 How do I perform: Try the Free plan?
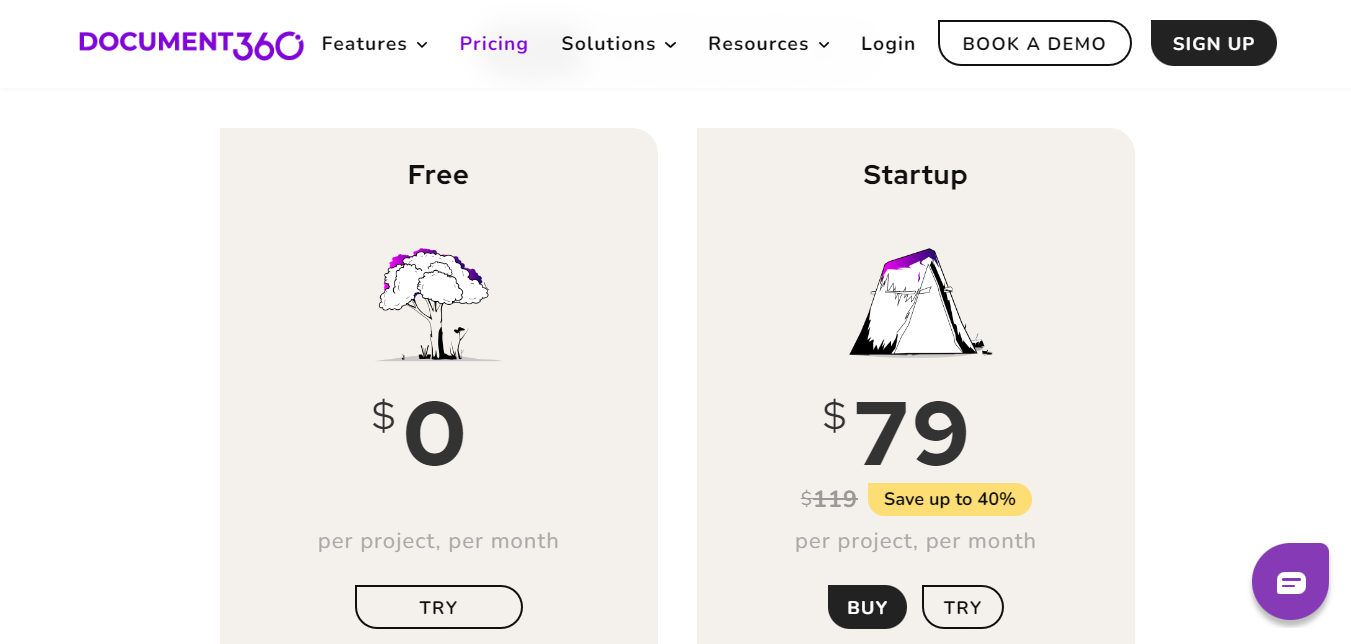pos(438,607)
